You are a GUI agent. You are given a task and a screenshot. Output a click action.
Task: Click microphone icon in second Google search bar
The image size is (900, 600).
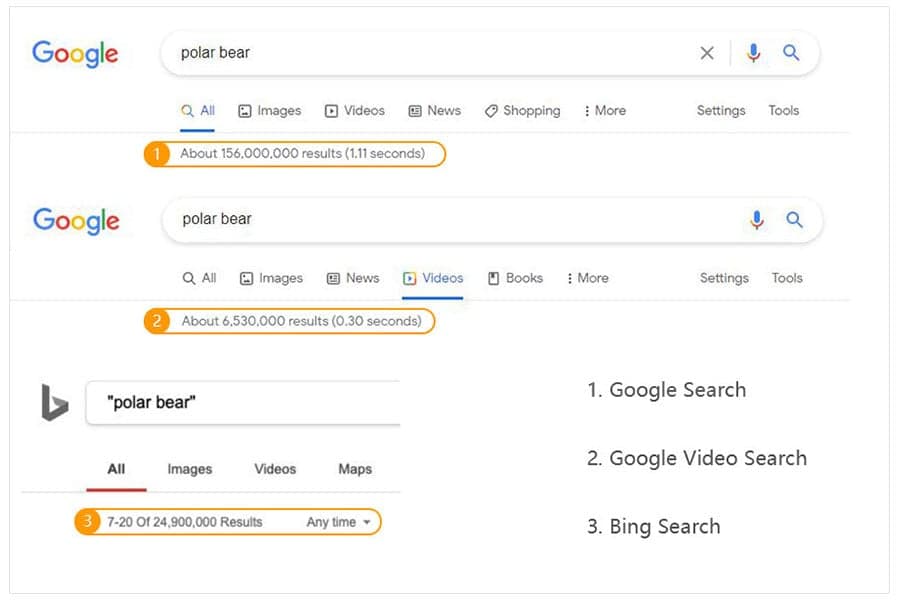point(757,220)
